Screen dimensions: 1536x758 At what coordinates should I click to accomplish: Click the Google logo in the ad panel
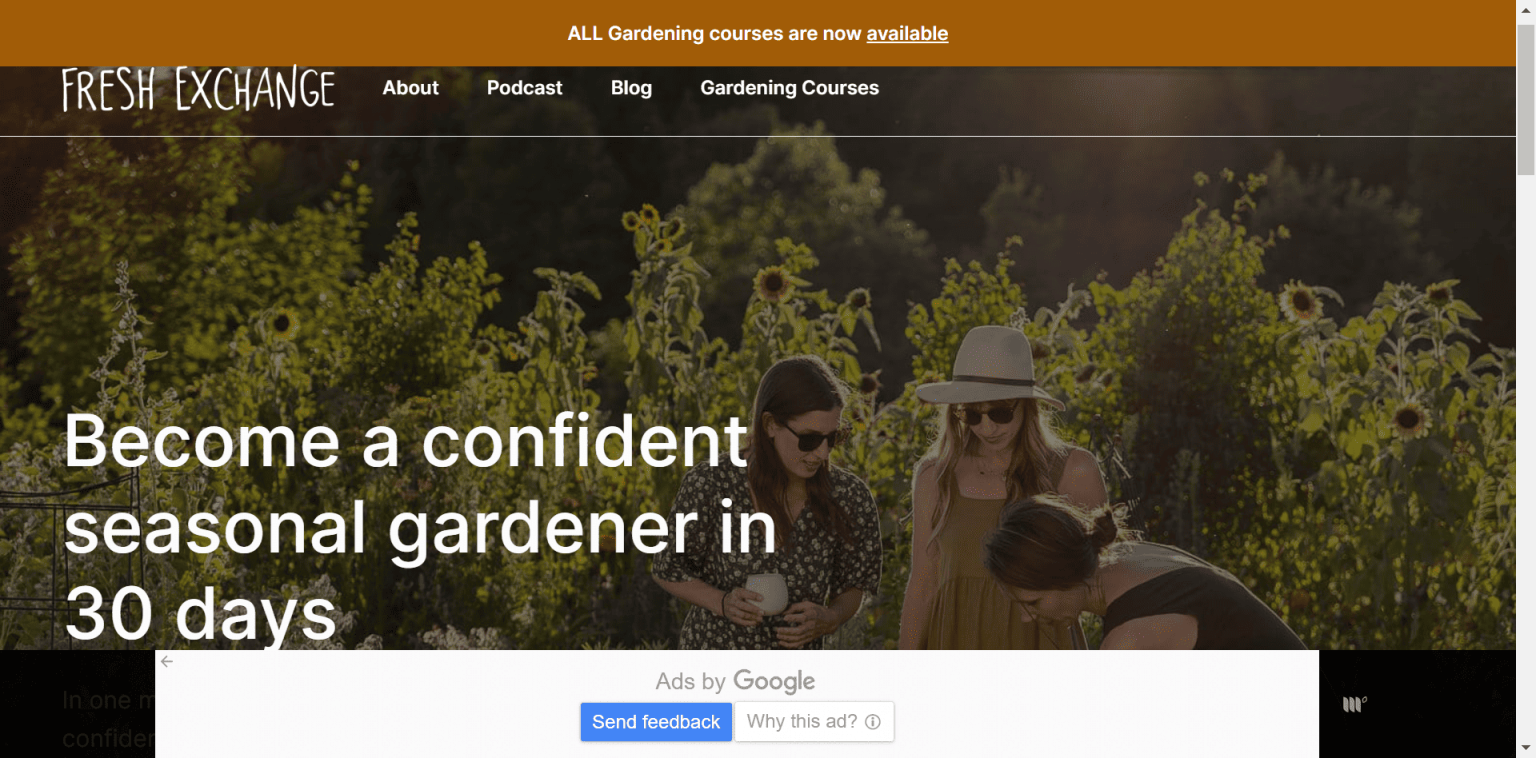[774, 681]
